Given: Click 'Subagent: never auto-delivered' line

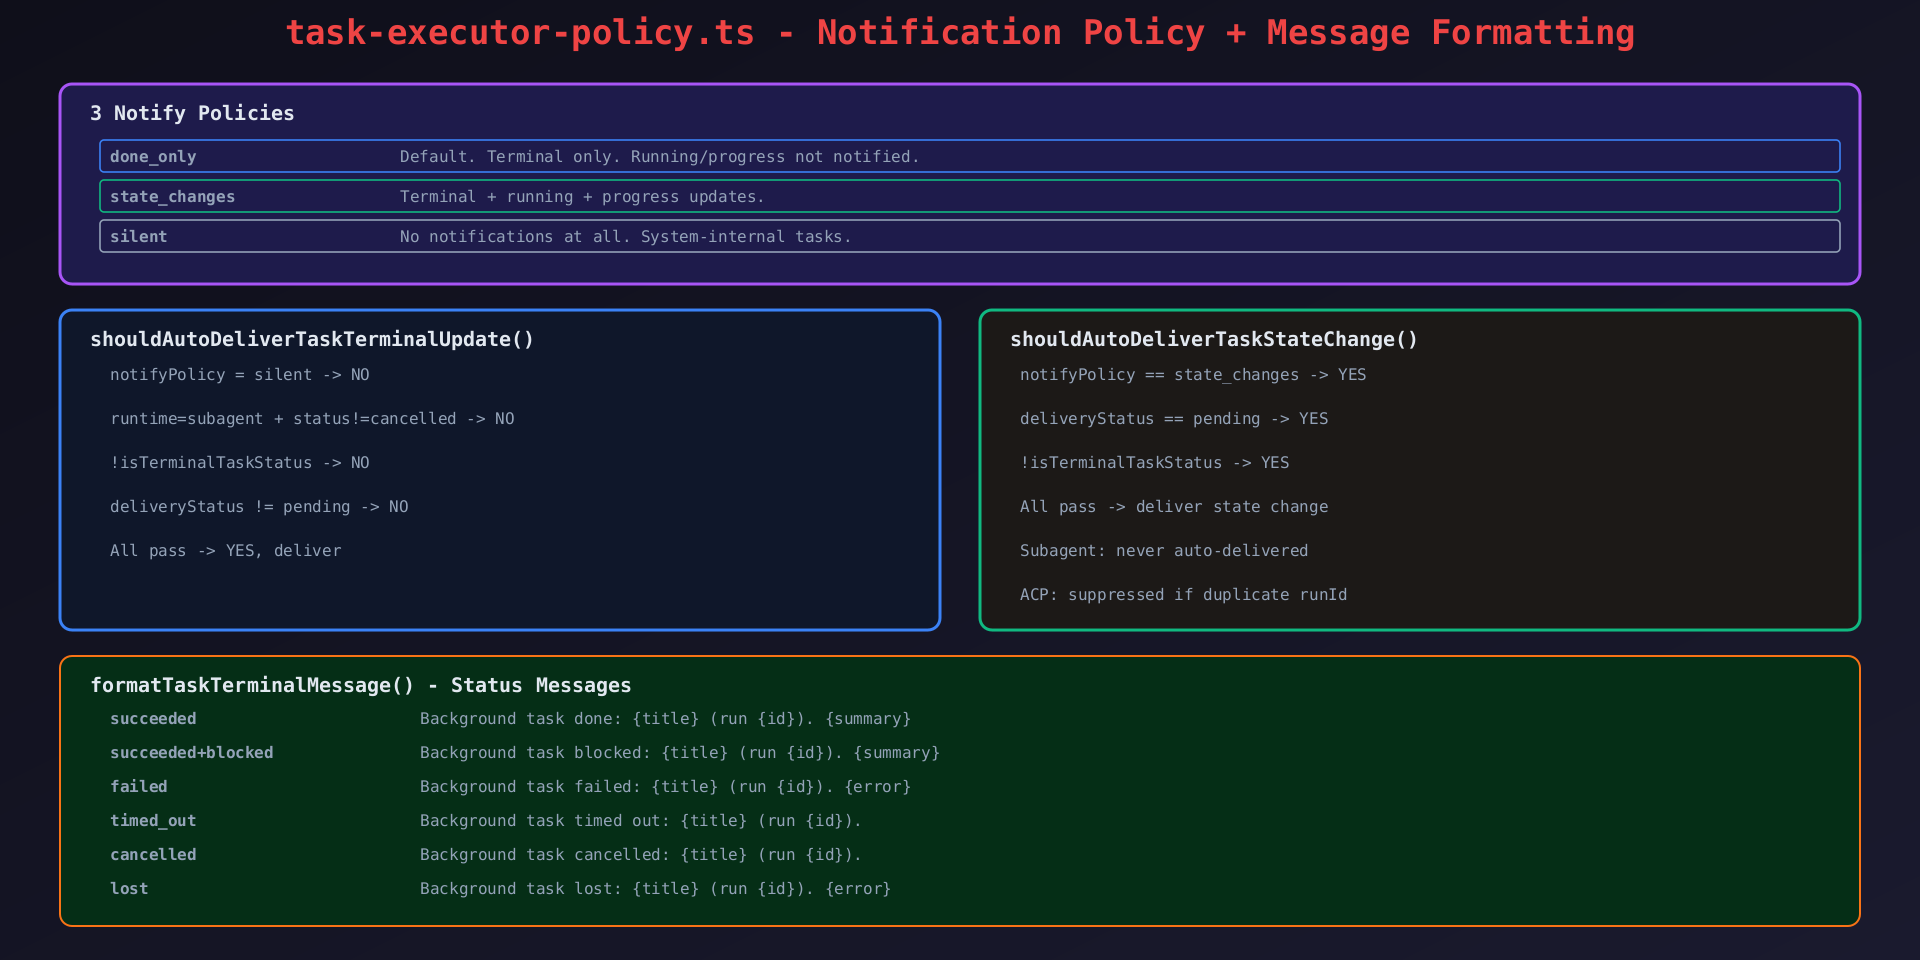Looking at the screenshot, I should click(x=1164, y=551).
